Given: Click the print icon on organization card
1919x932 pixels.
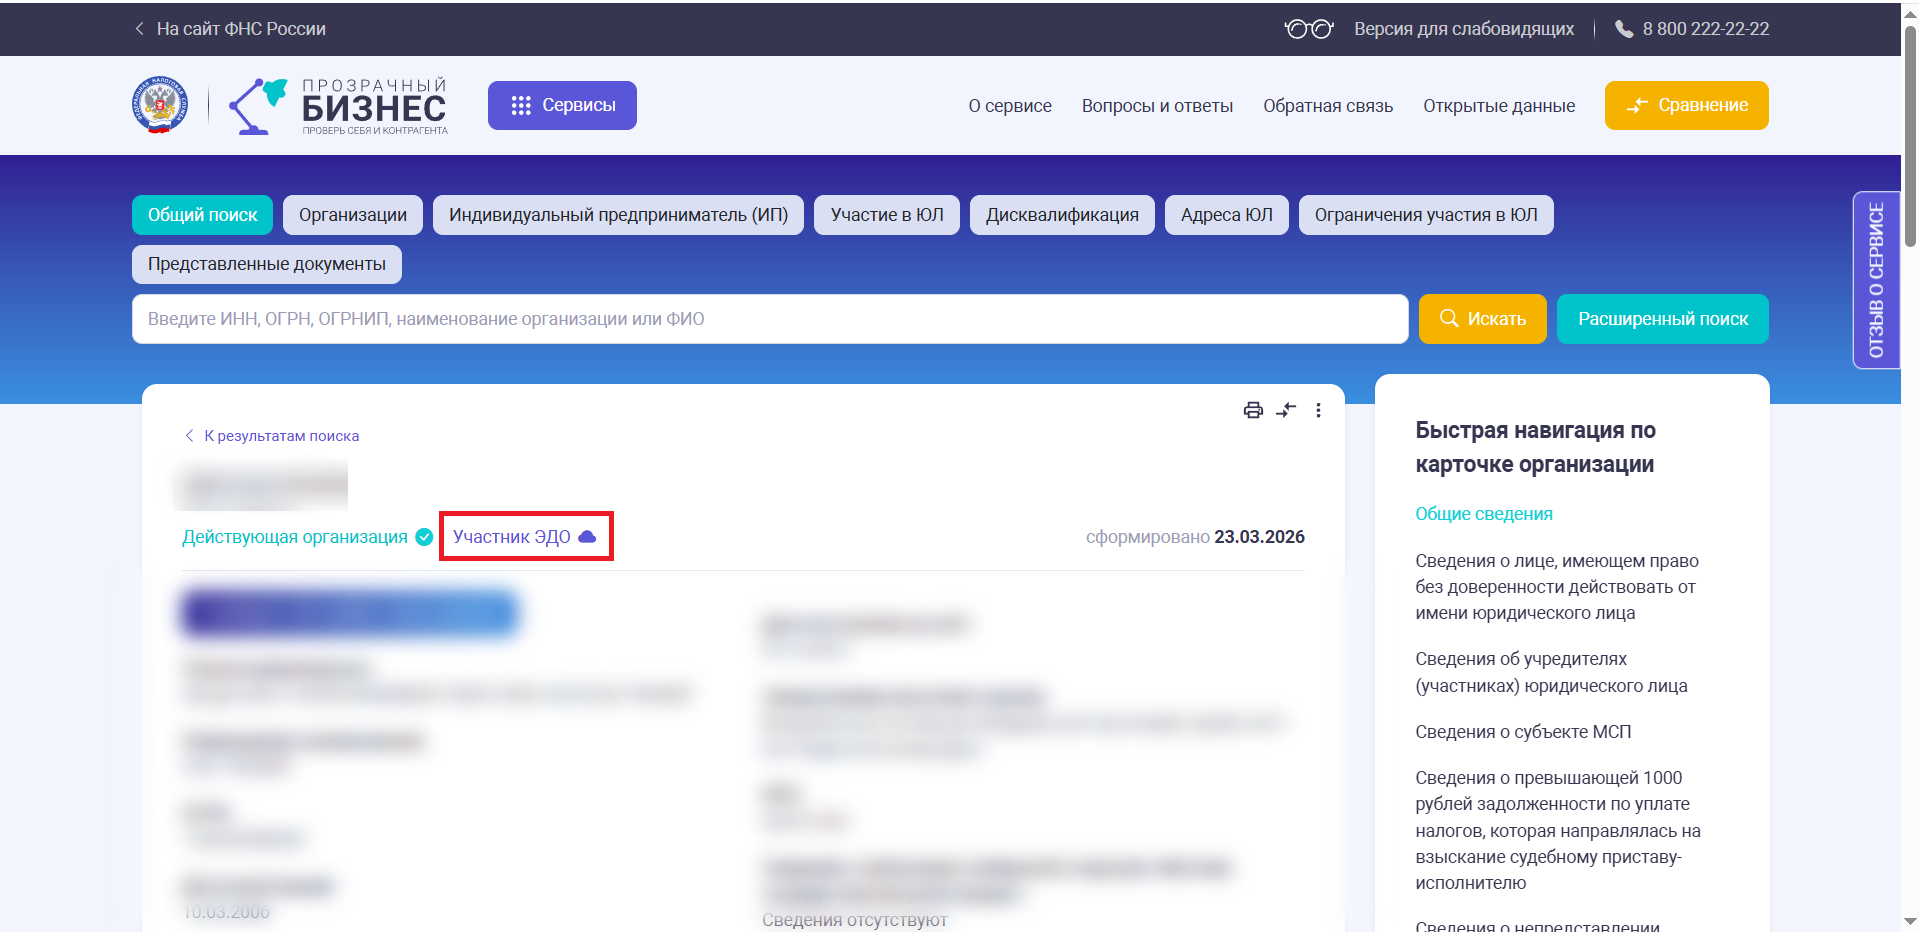Looking at the screenshot, I should (x=1253, y=410).
